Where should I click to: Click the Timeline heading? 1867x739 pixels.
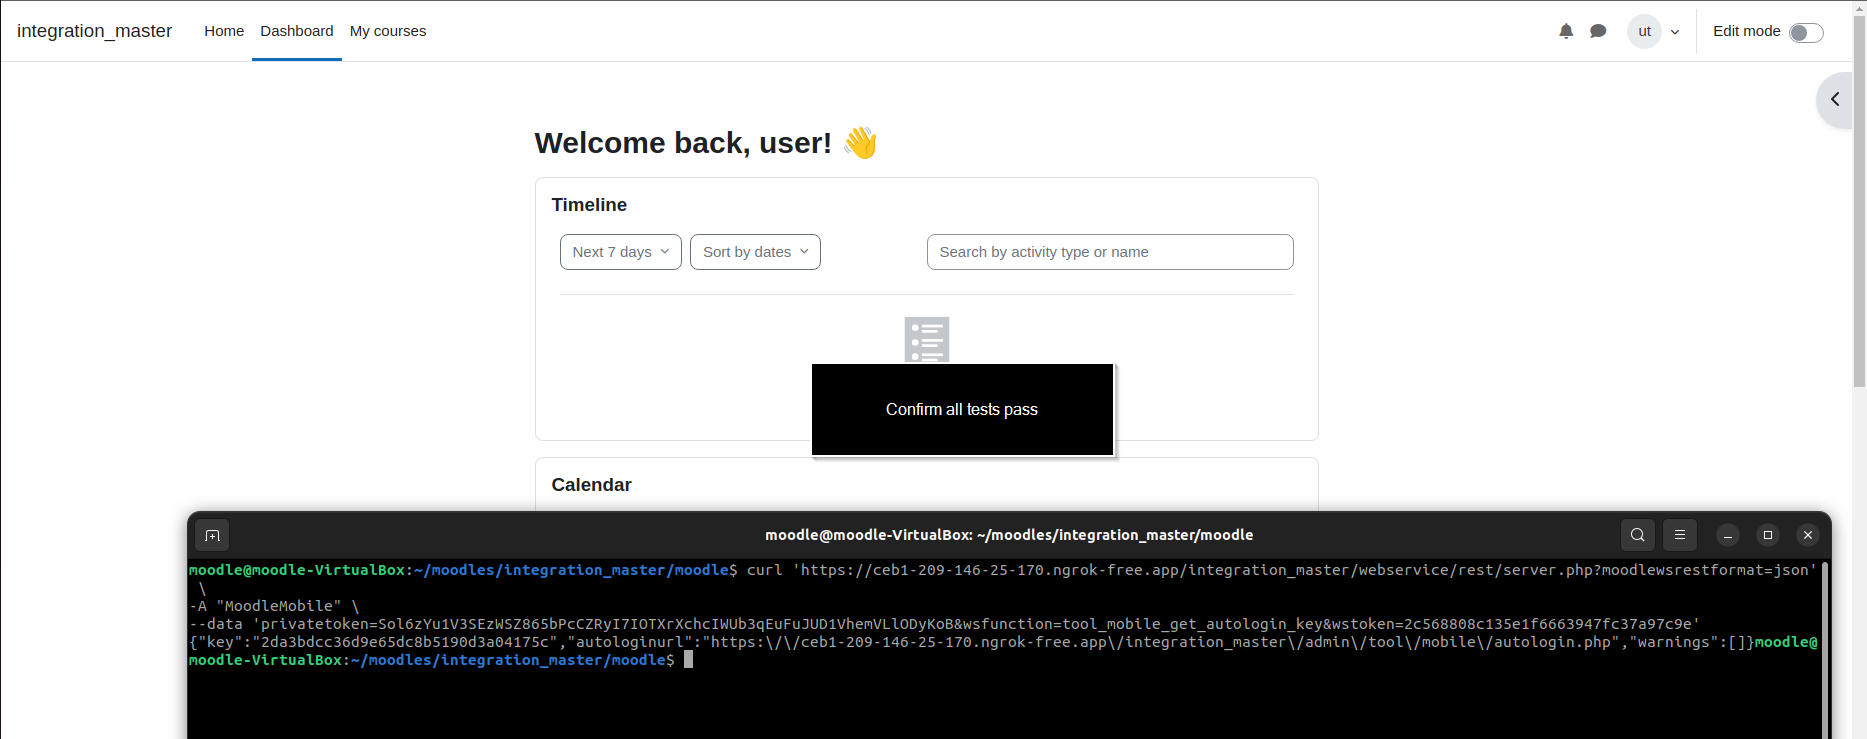point(589,205)
